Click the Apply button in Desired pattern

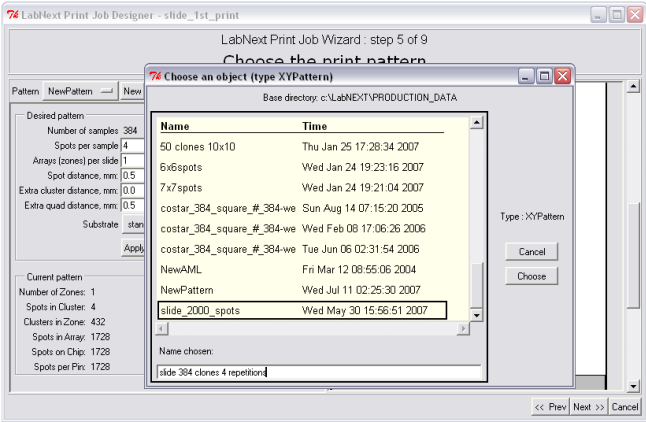tap(133, 248)
